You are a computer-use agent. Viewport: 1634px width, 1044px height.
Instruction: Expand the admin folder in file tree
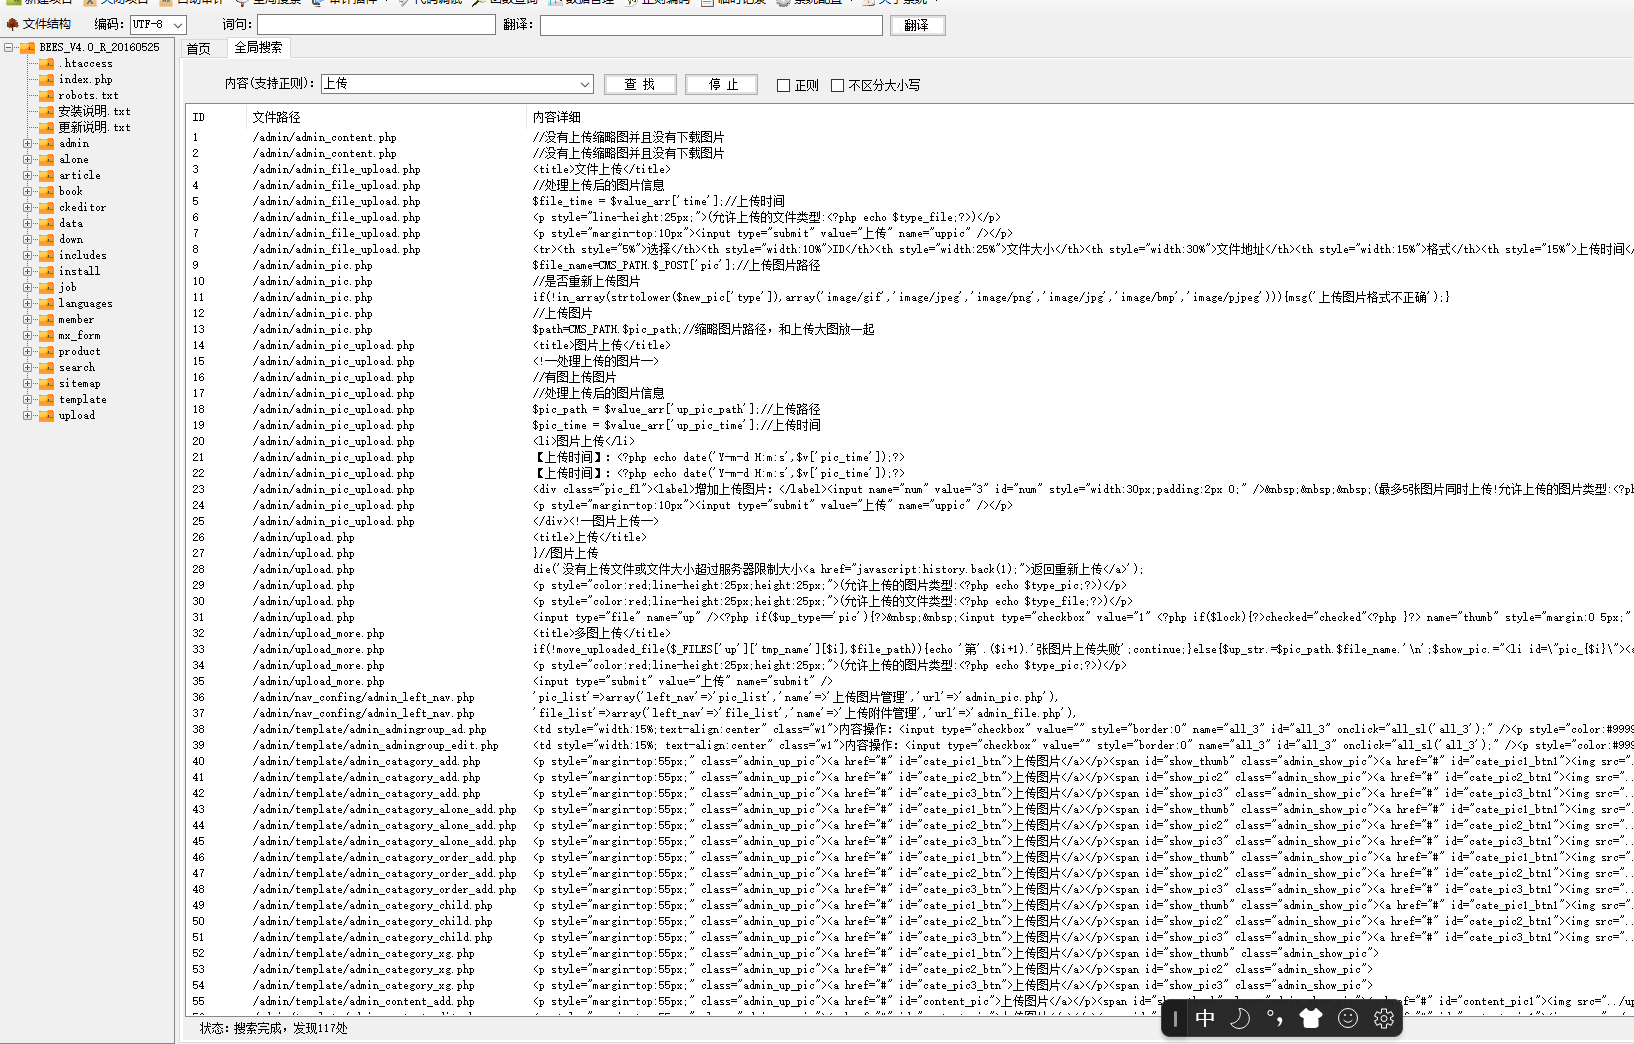[28, 143]
